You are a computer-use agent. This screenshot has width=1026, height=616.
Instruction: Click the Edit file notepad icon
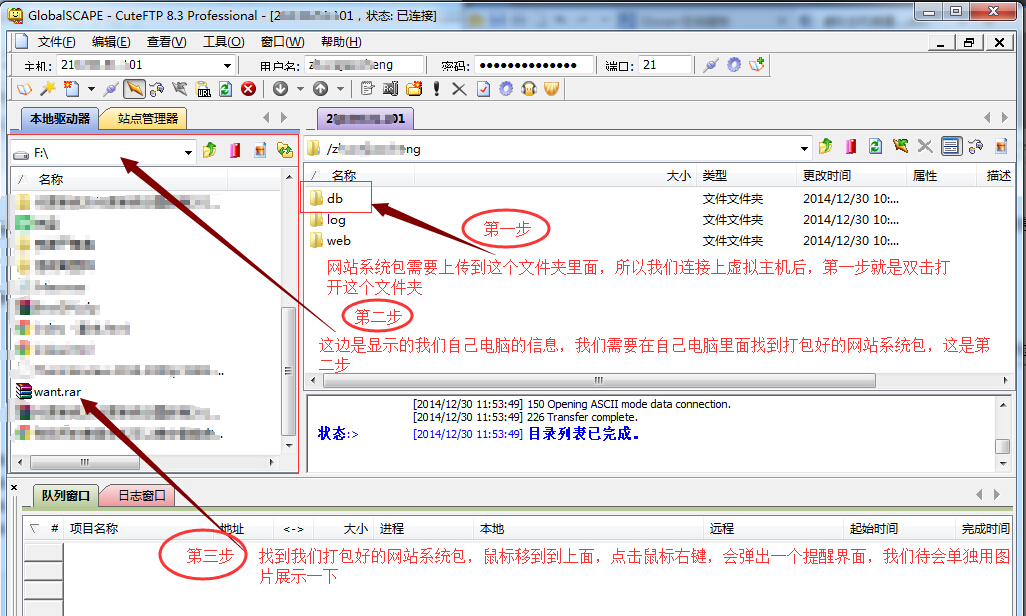[x=367, y=88]
